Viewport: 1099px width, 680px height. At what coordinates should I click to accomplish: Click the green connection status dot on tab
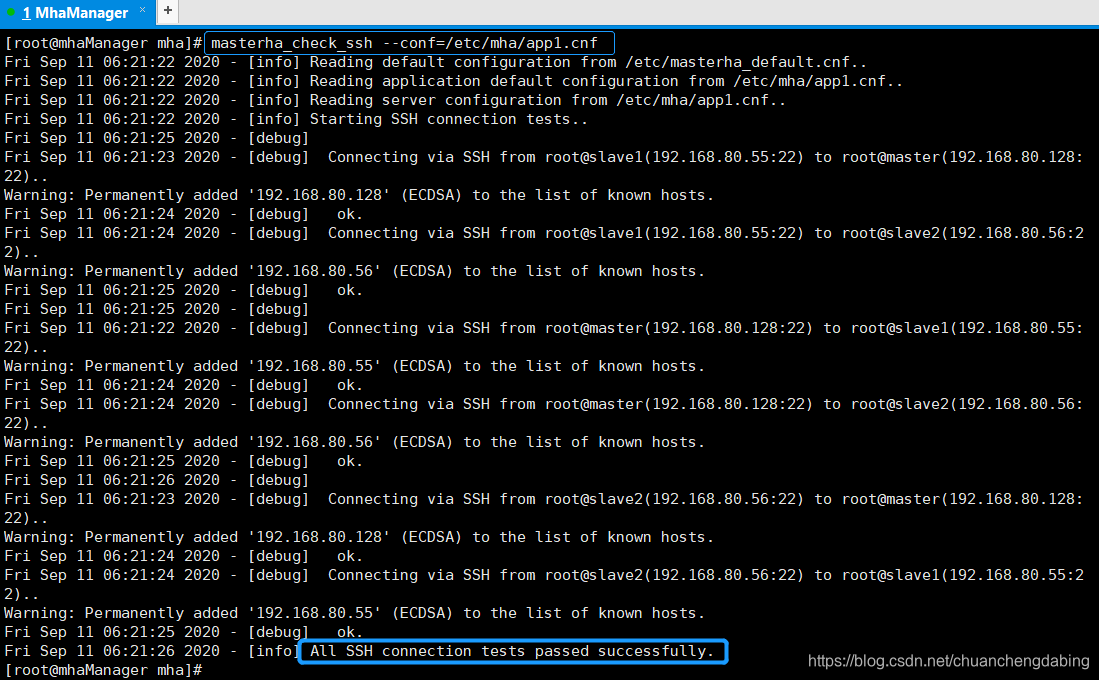click(11, 12)
